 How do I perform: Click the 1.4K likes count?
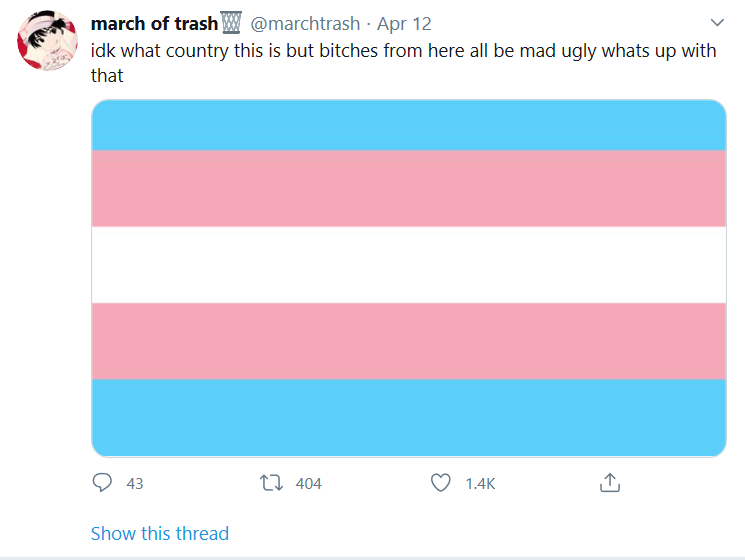click(480, 484)
